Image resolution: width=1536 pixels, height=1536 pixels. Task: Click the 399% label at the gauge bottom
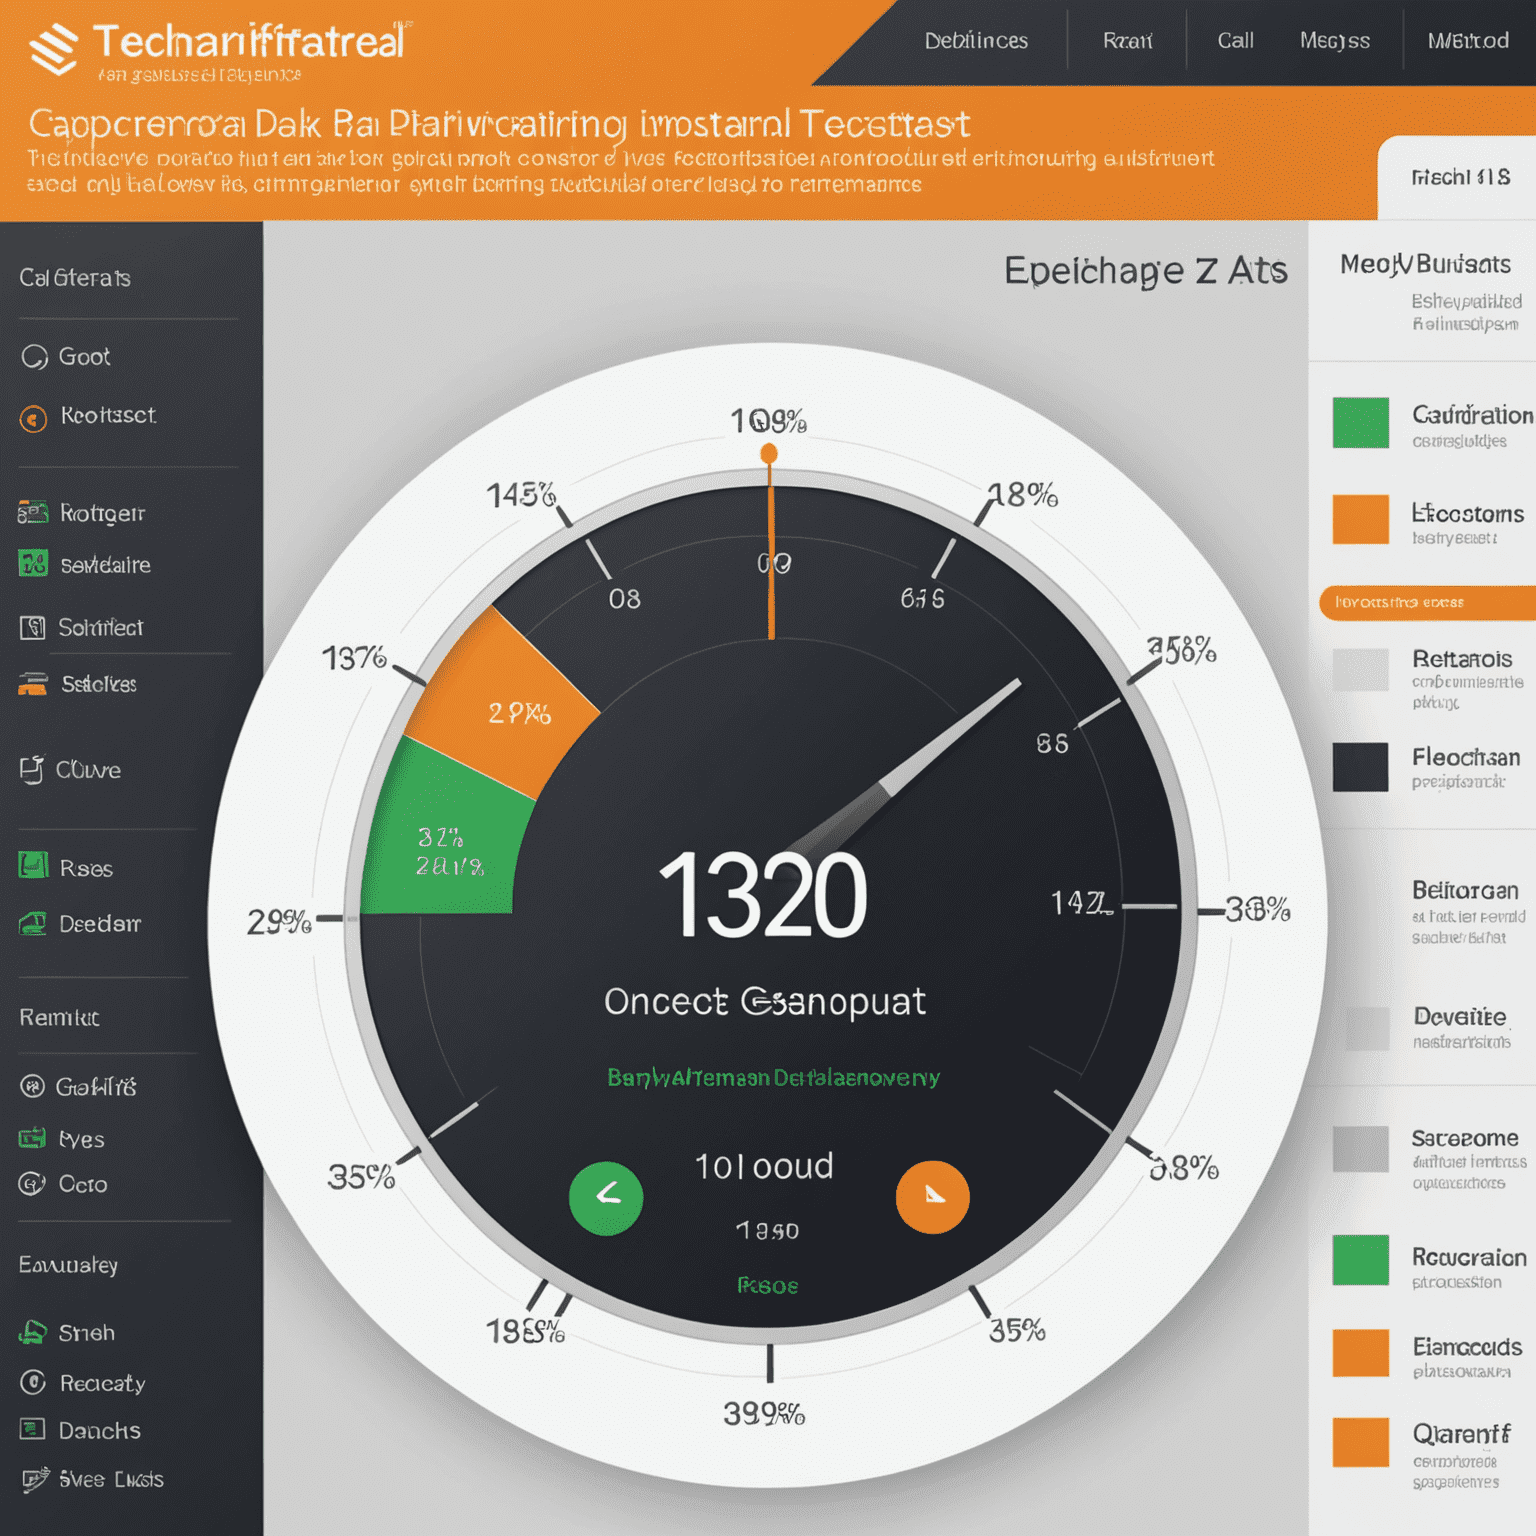[764, 1413]
